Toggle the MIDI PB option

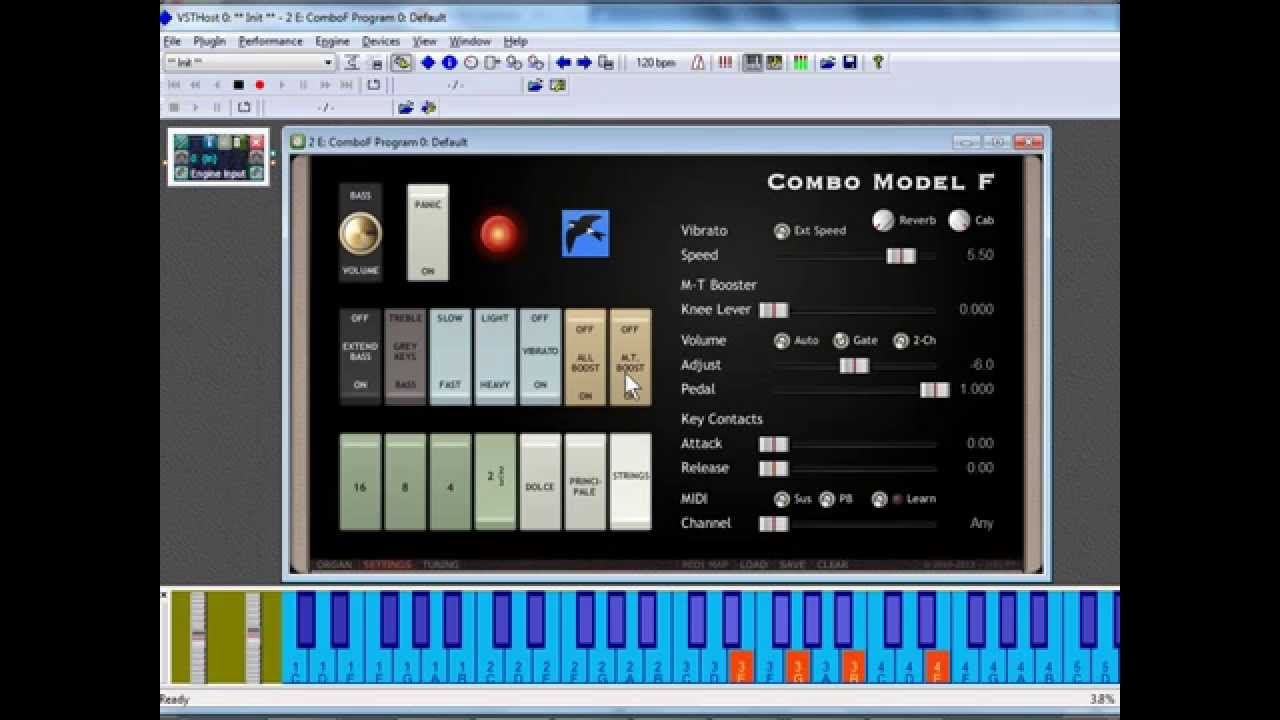coord(827,499)
